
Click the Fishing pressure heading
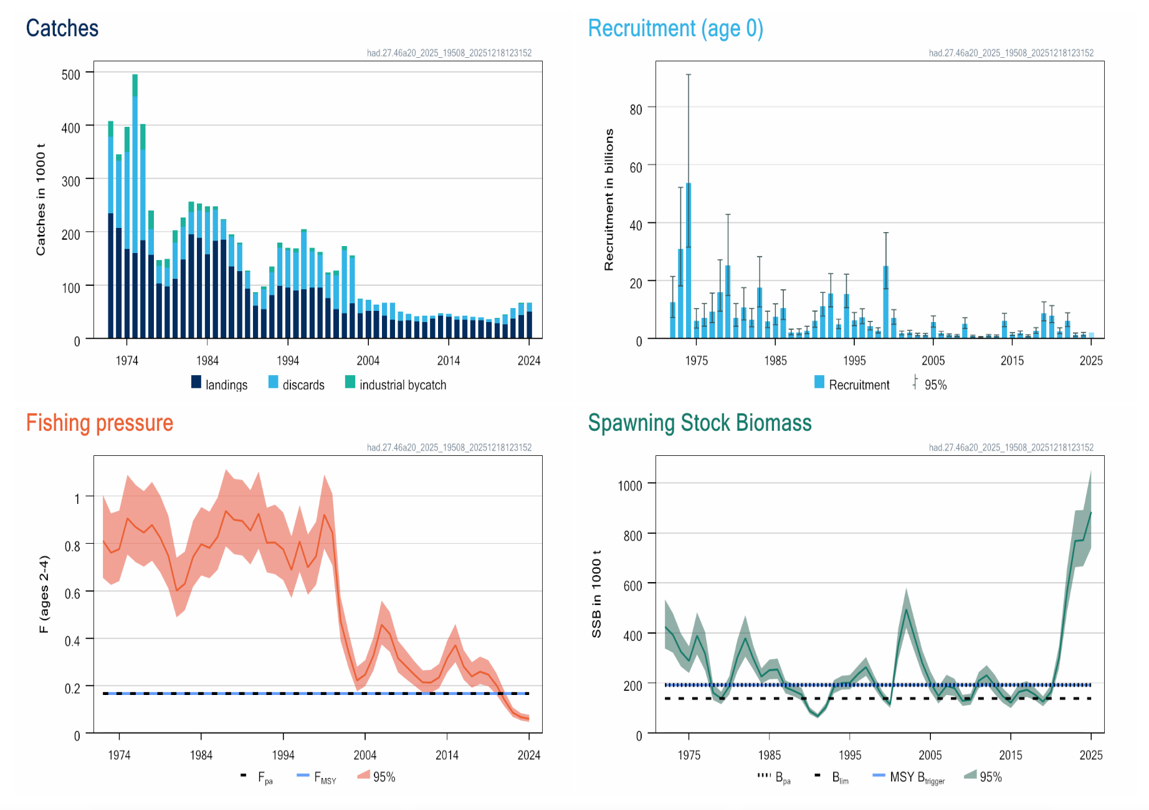pos(99,422)
